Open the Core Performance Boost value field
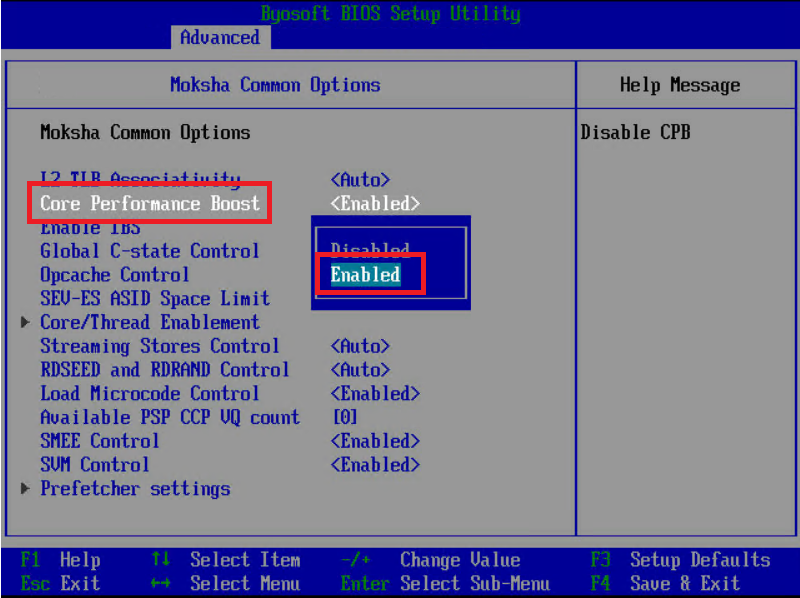This screenshot has height=598, width=800. point(375,203)
